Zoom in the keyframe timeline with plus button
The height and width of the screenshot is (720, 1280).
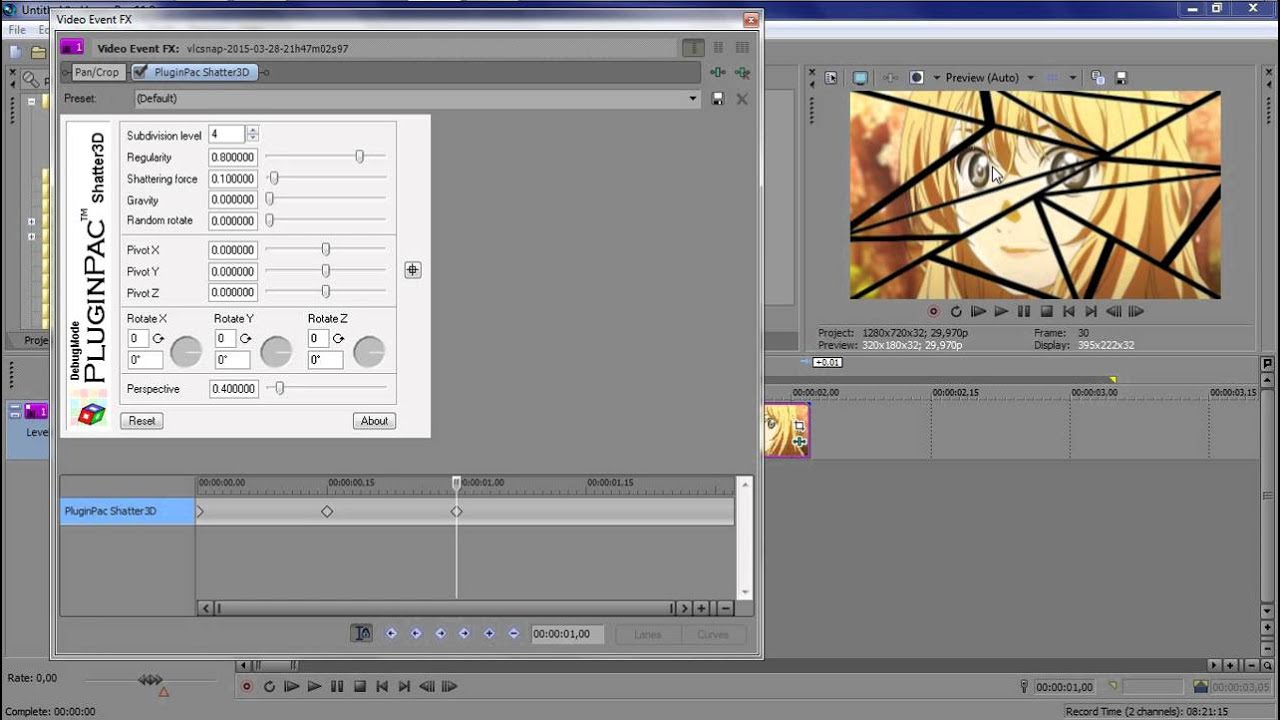point(702,608)
